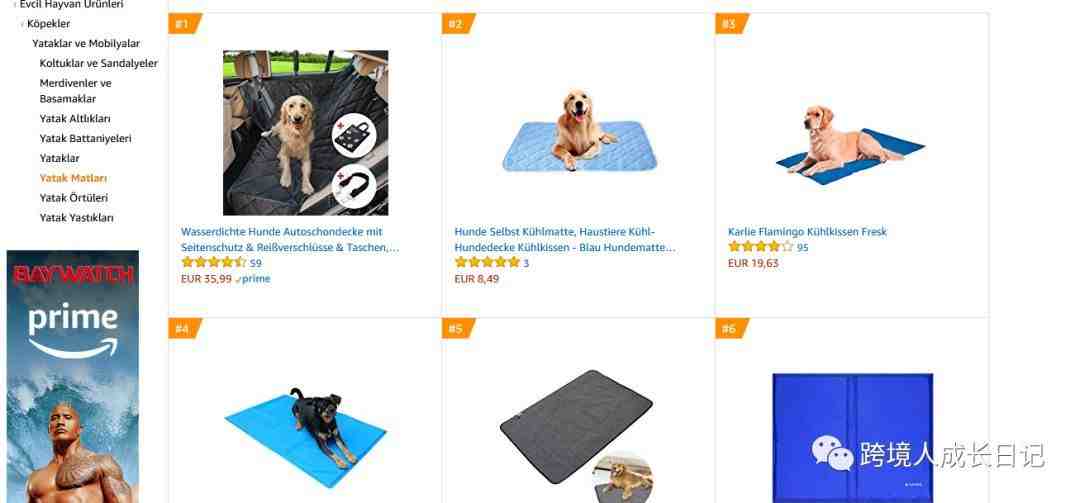
Task: Click the car seat cover product image
Action: [x=305, y=132]
